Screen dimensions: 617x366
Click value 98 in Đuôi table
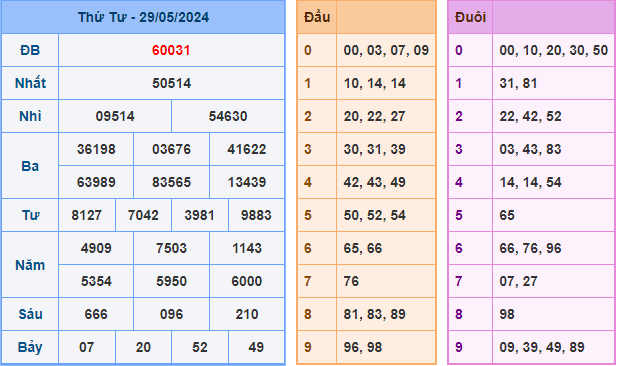click(507, 314)
